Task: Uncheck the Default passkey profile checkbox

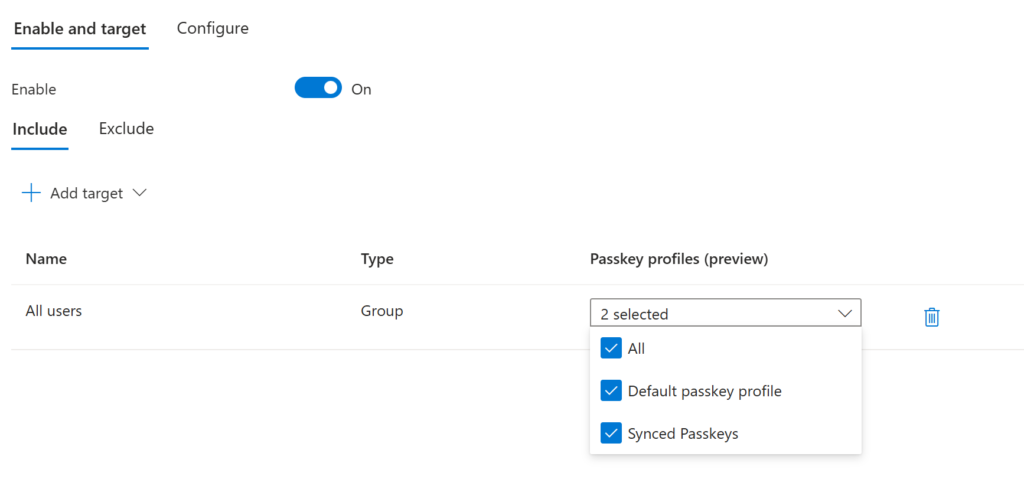Action: click(611, 391)
